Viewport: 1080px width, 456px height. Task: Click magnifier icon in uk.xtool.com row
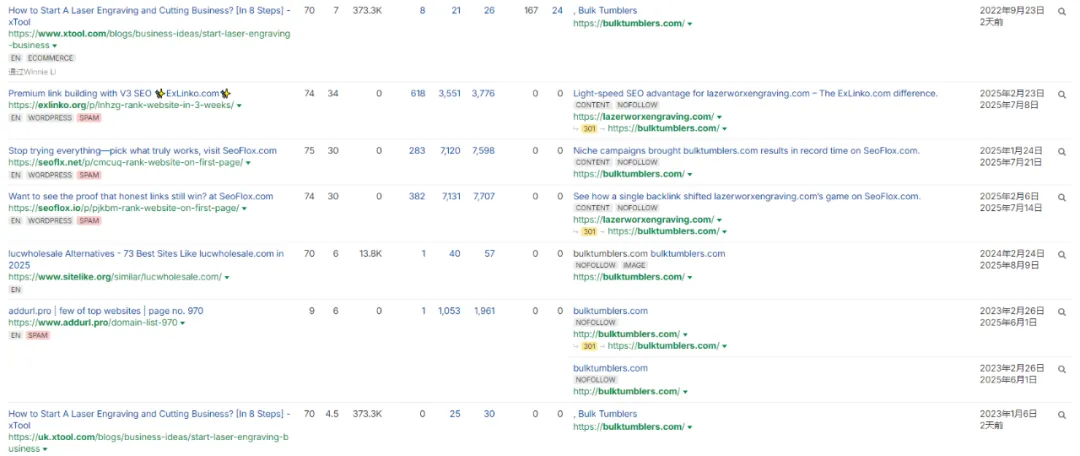[1062, 414]
